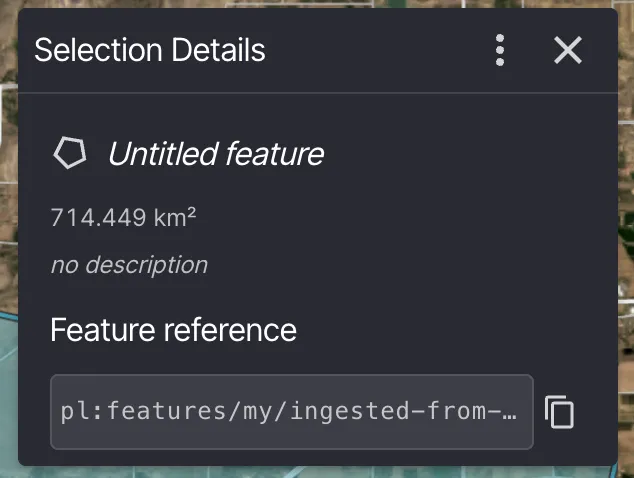Click the km² unit label
Image resolution: width=634 pixels, height=478 pixels.
coord(175,217)
